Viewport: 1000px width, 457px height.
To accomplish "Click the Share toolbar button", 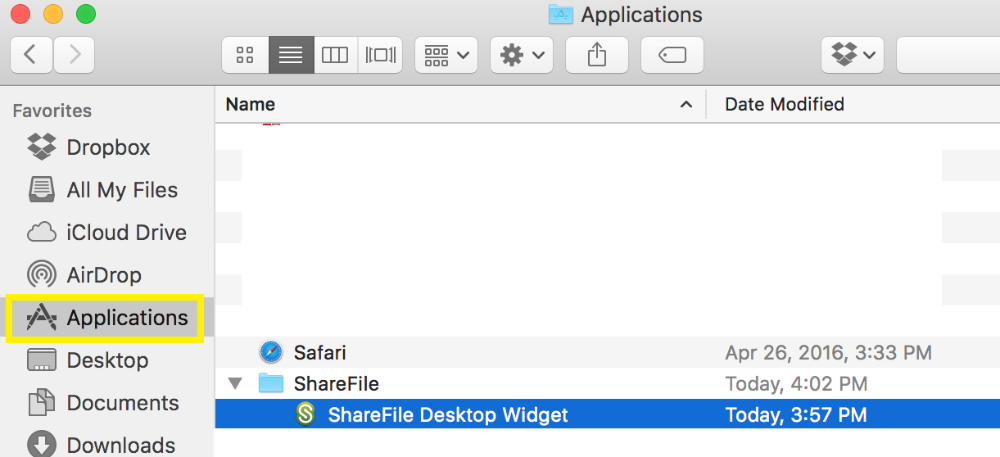I will pyautogui.click(x=596, y=55).
